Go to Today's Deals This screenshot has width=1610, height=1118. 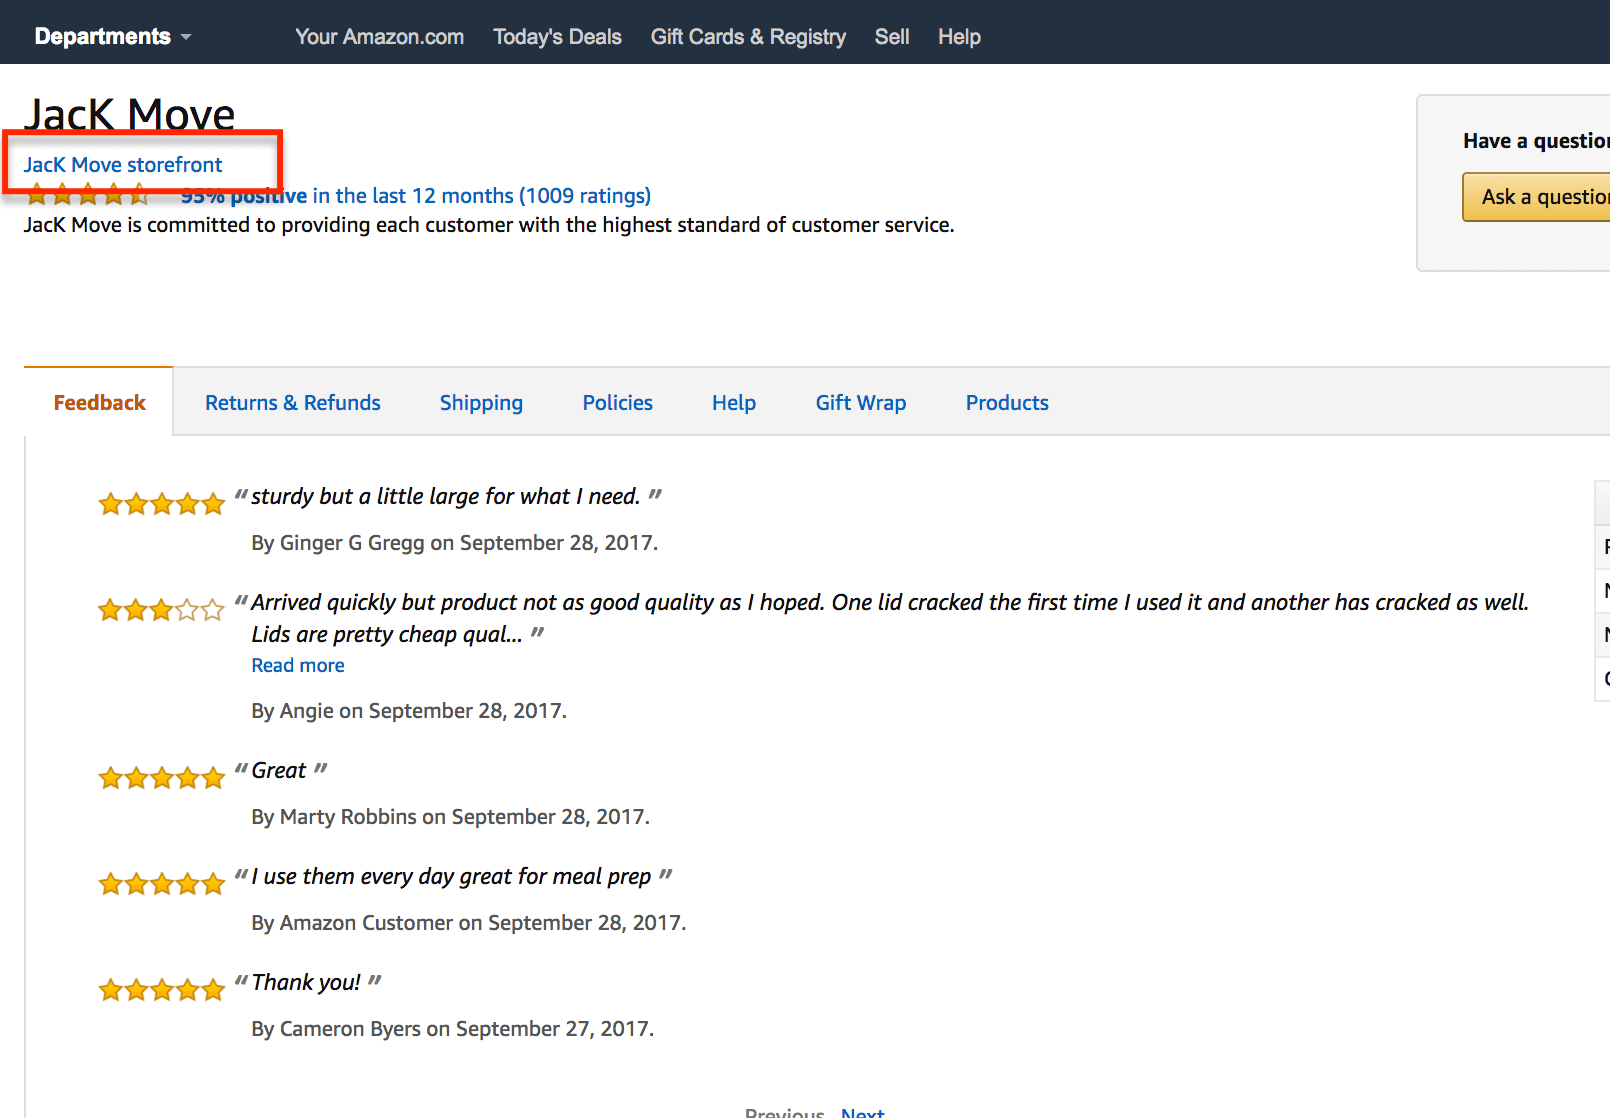(x=557, y=37)
